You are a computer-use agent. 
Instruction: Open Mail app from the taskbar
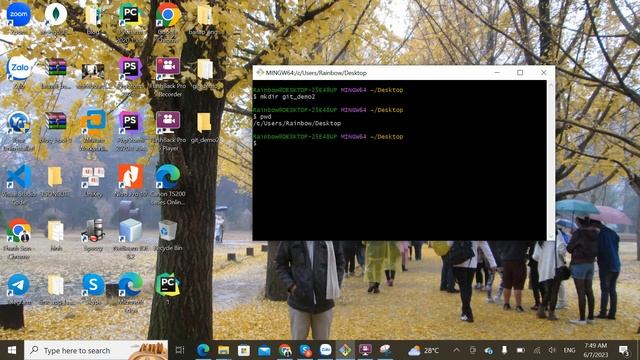(x=264, y=350)
